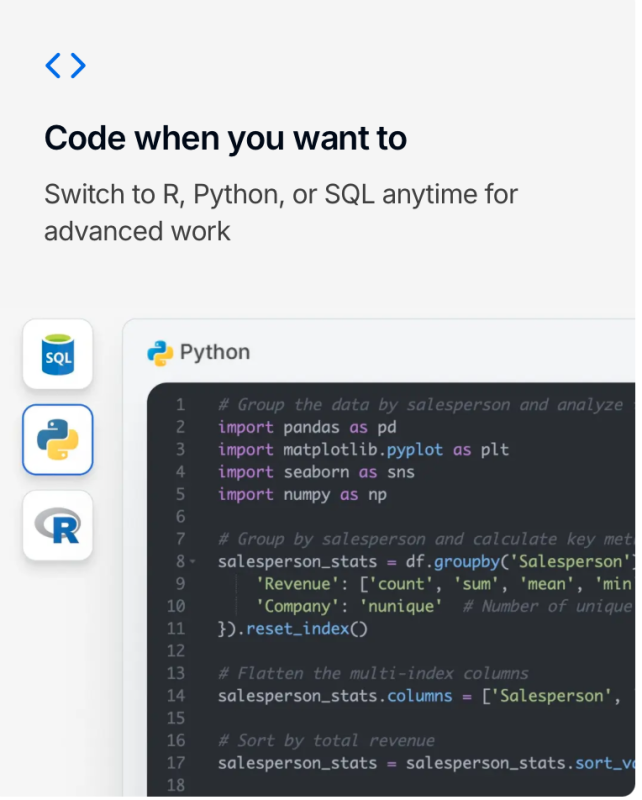Click the "import numpy as np" line

point(303,494)
